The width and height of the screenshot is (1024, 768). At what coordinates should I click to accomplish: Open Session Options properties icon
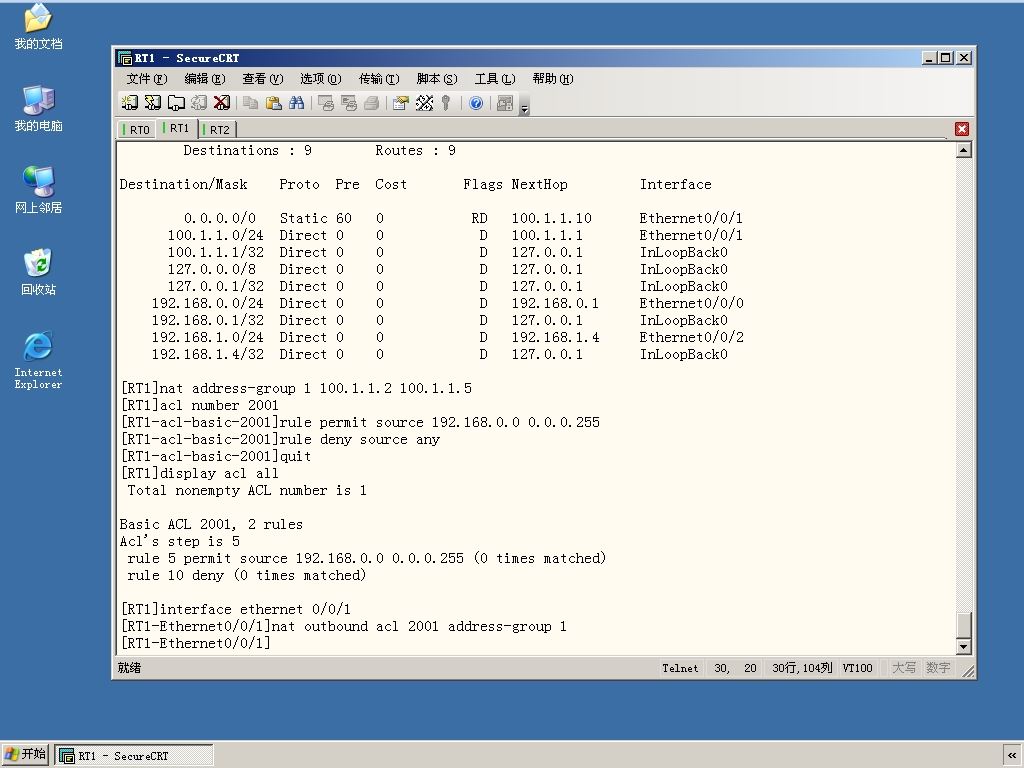tap(401, 103)
